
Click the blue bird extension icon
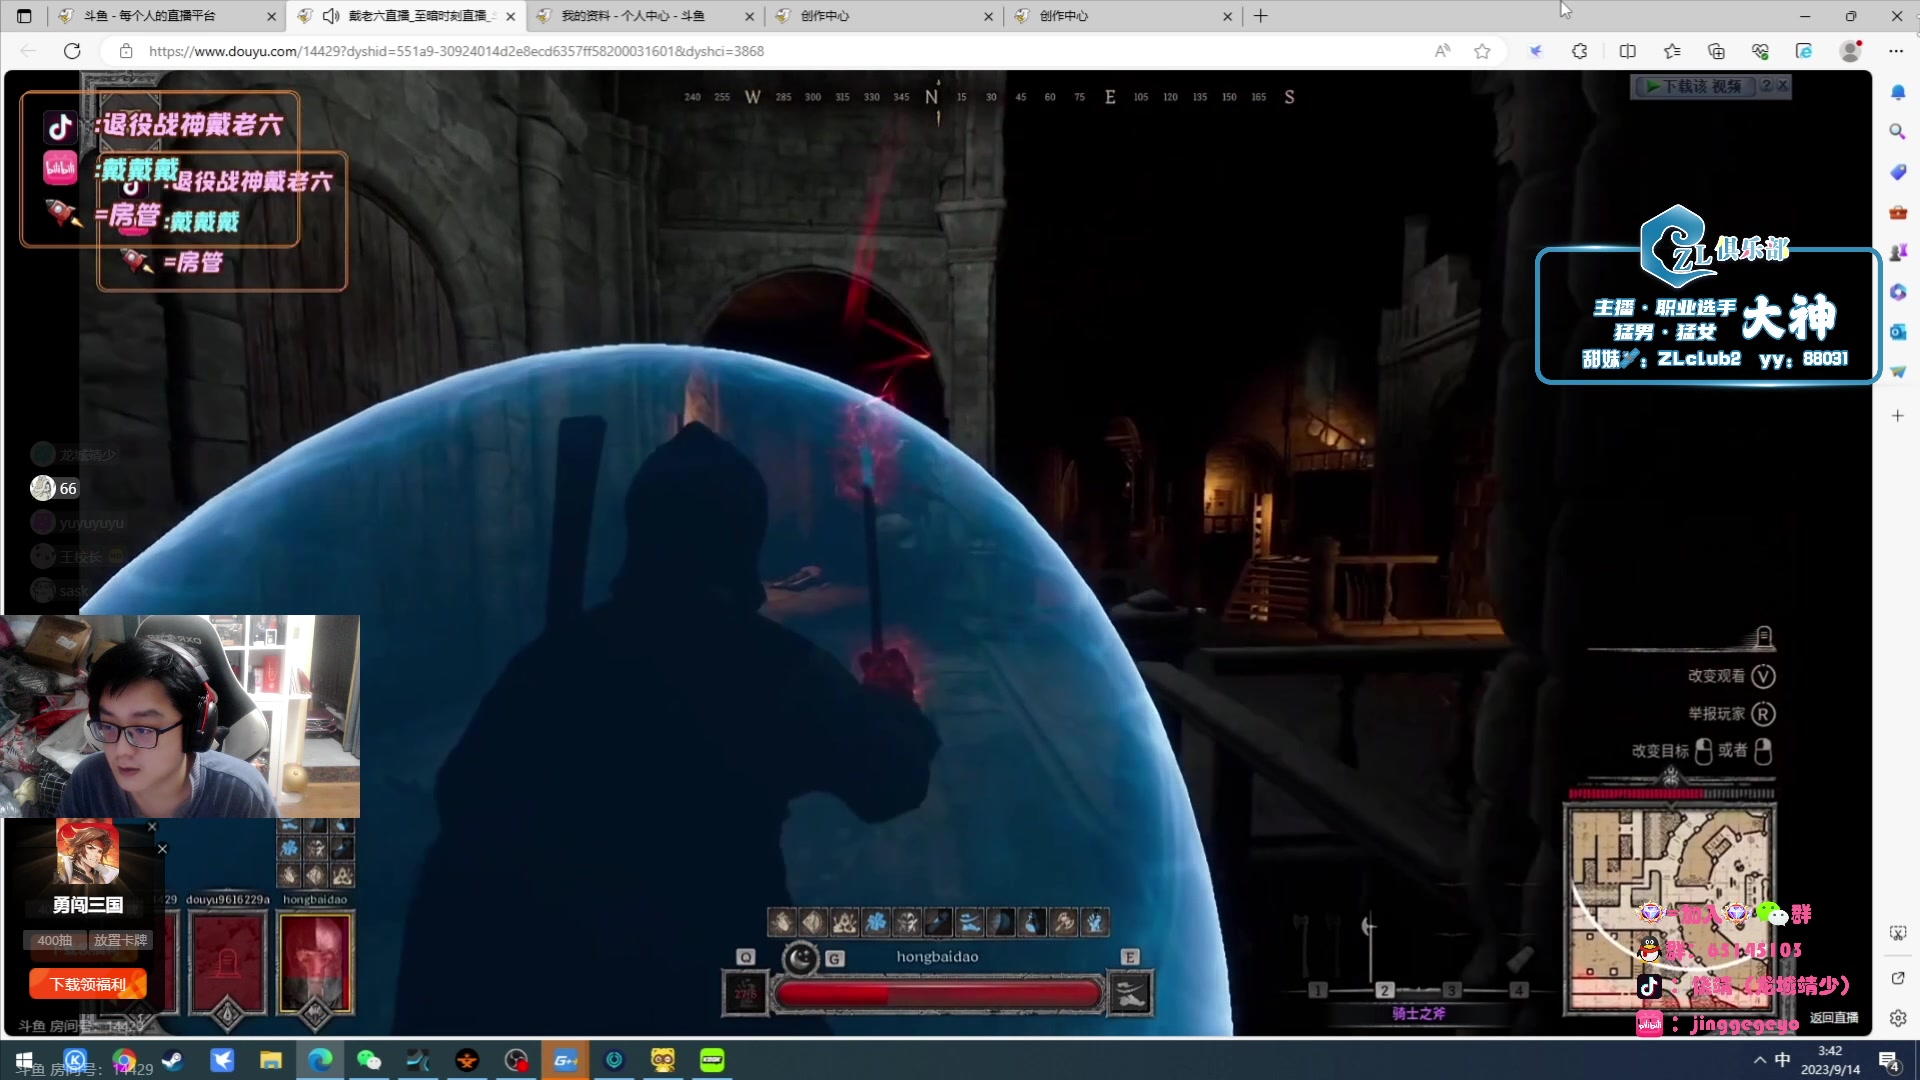(x=1536, y=51)
